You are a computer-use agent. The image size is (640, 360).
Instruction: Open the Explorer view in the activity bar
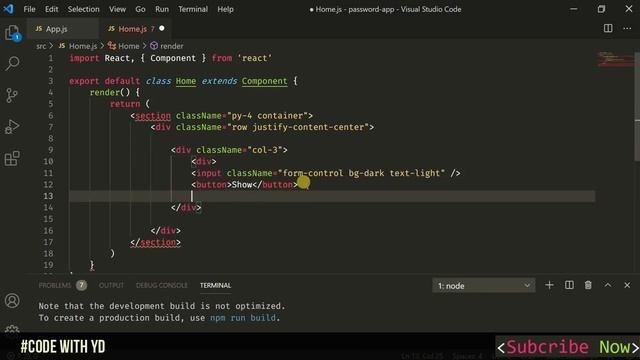click(x=12, y=33)
